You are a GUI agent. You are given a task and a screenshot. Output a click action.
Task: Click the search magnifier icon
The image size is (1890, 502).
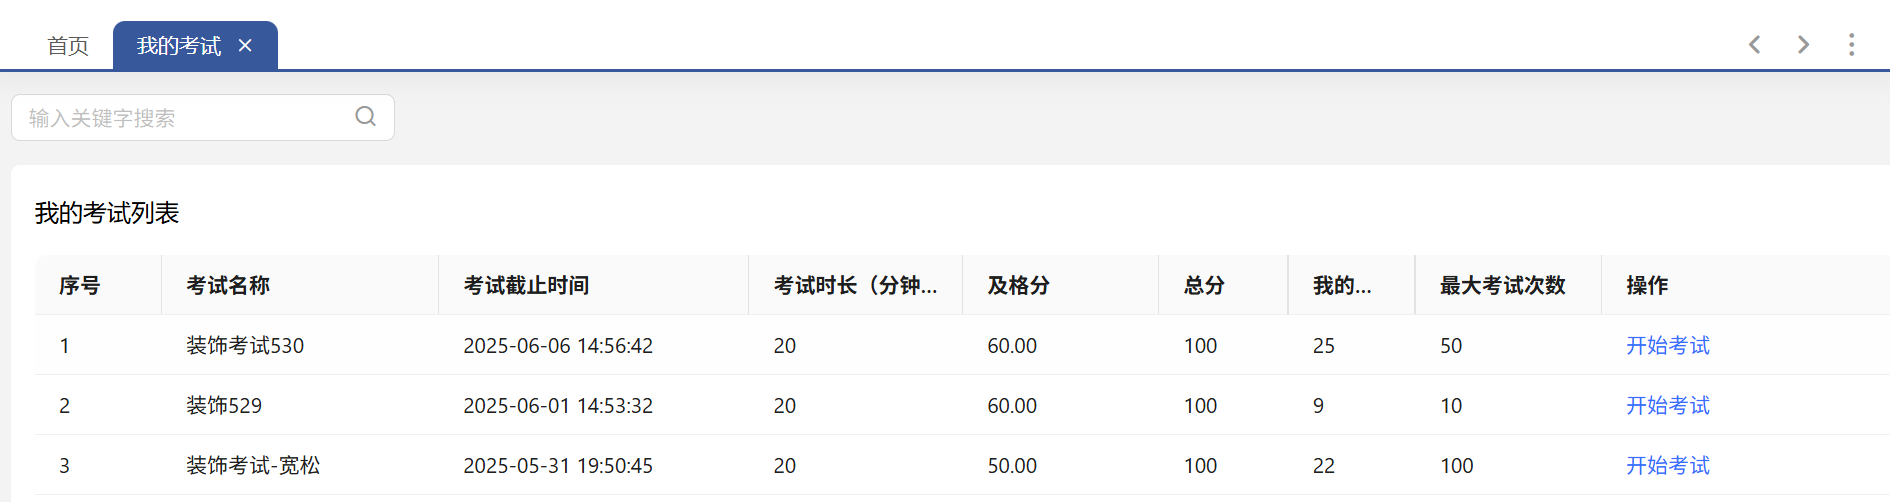(x=366, y=117)
